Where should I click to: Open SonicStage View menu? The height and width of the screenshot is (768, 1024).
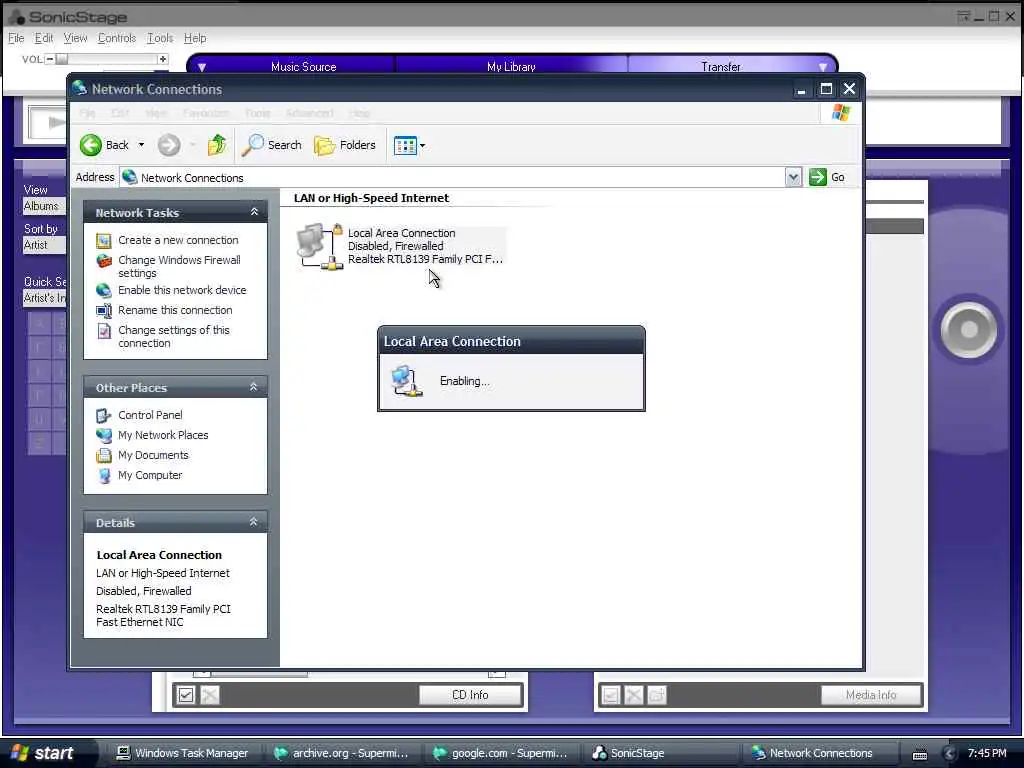pos(75,38)
